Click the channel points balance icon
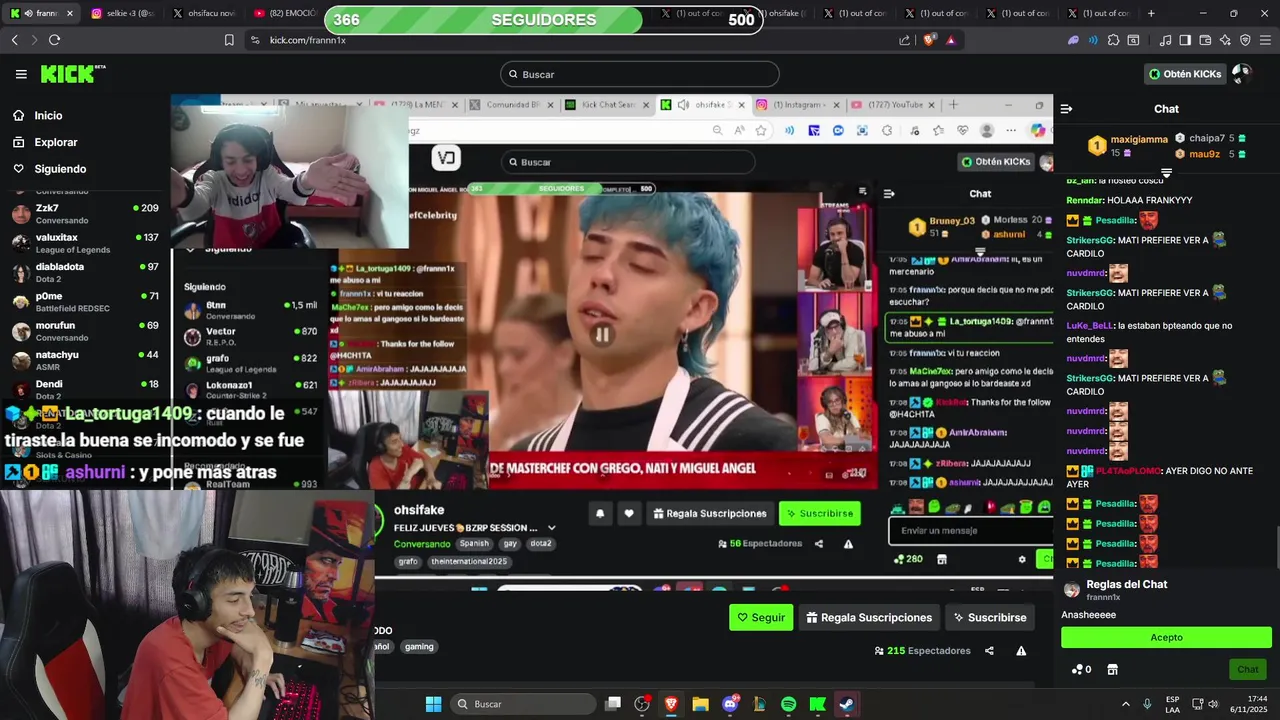 click(1081, 669)
